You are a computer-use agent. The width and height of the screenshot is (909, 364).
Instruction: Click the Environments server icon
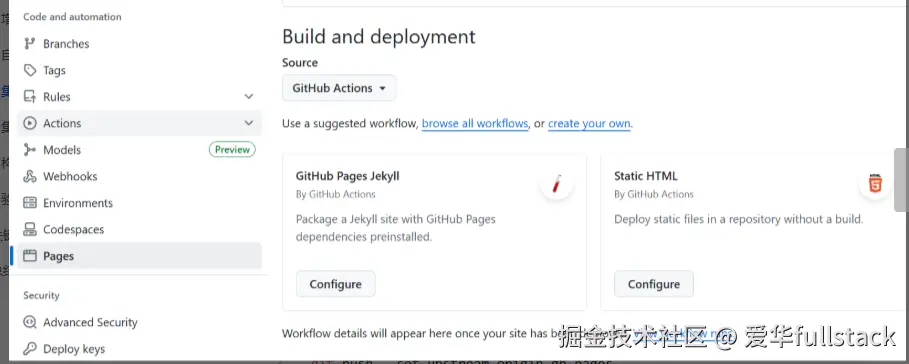tap(30, 203)
